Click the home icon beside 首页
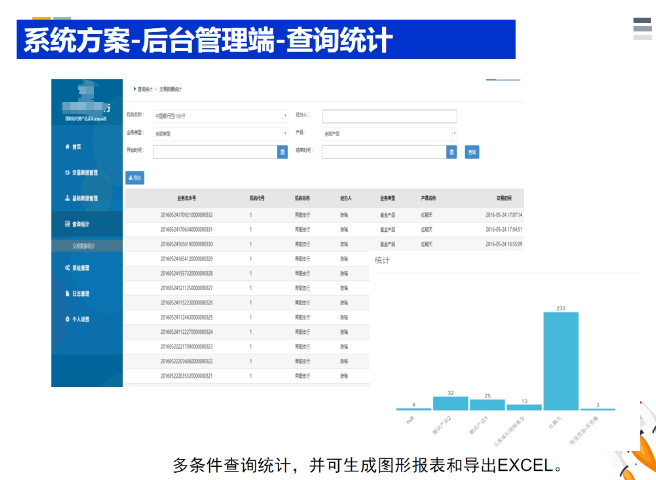The width and height of the screenshot is (656, 480). [67, 146]
